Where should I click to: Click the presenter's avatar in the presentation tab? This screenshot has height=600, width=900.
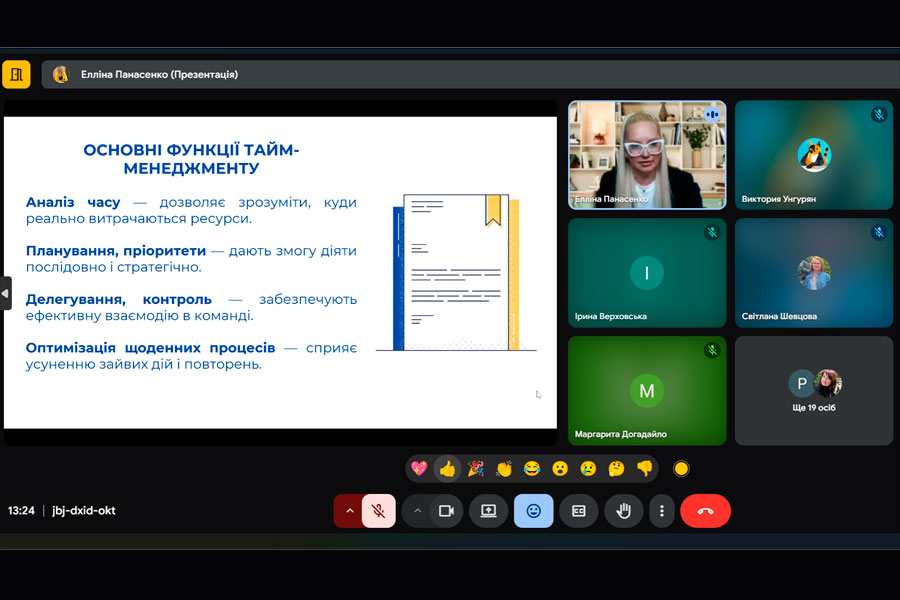tap(61, 74)
